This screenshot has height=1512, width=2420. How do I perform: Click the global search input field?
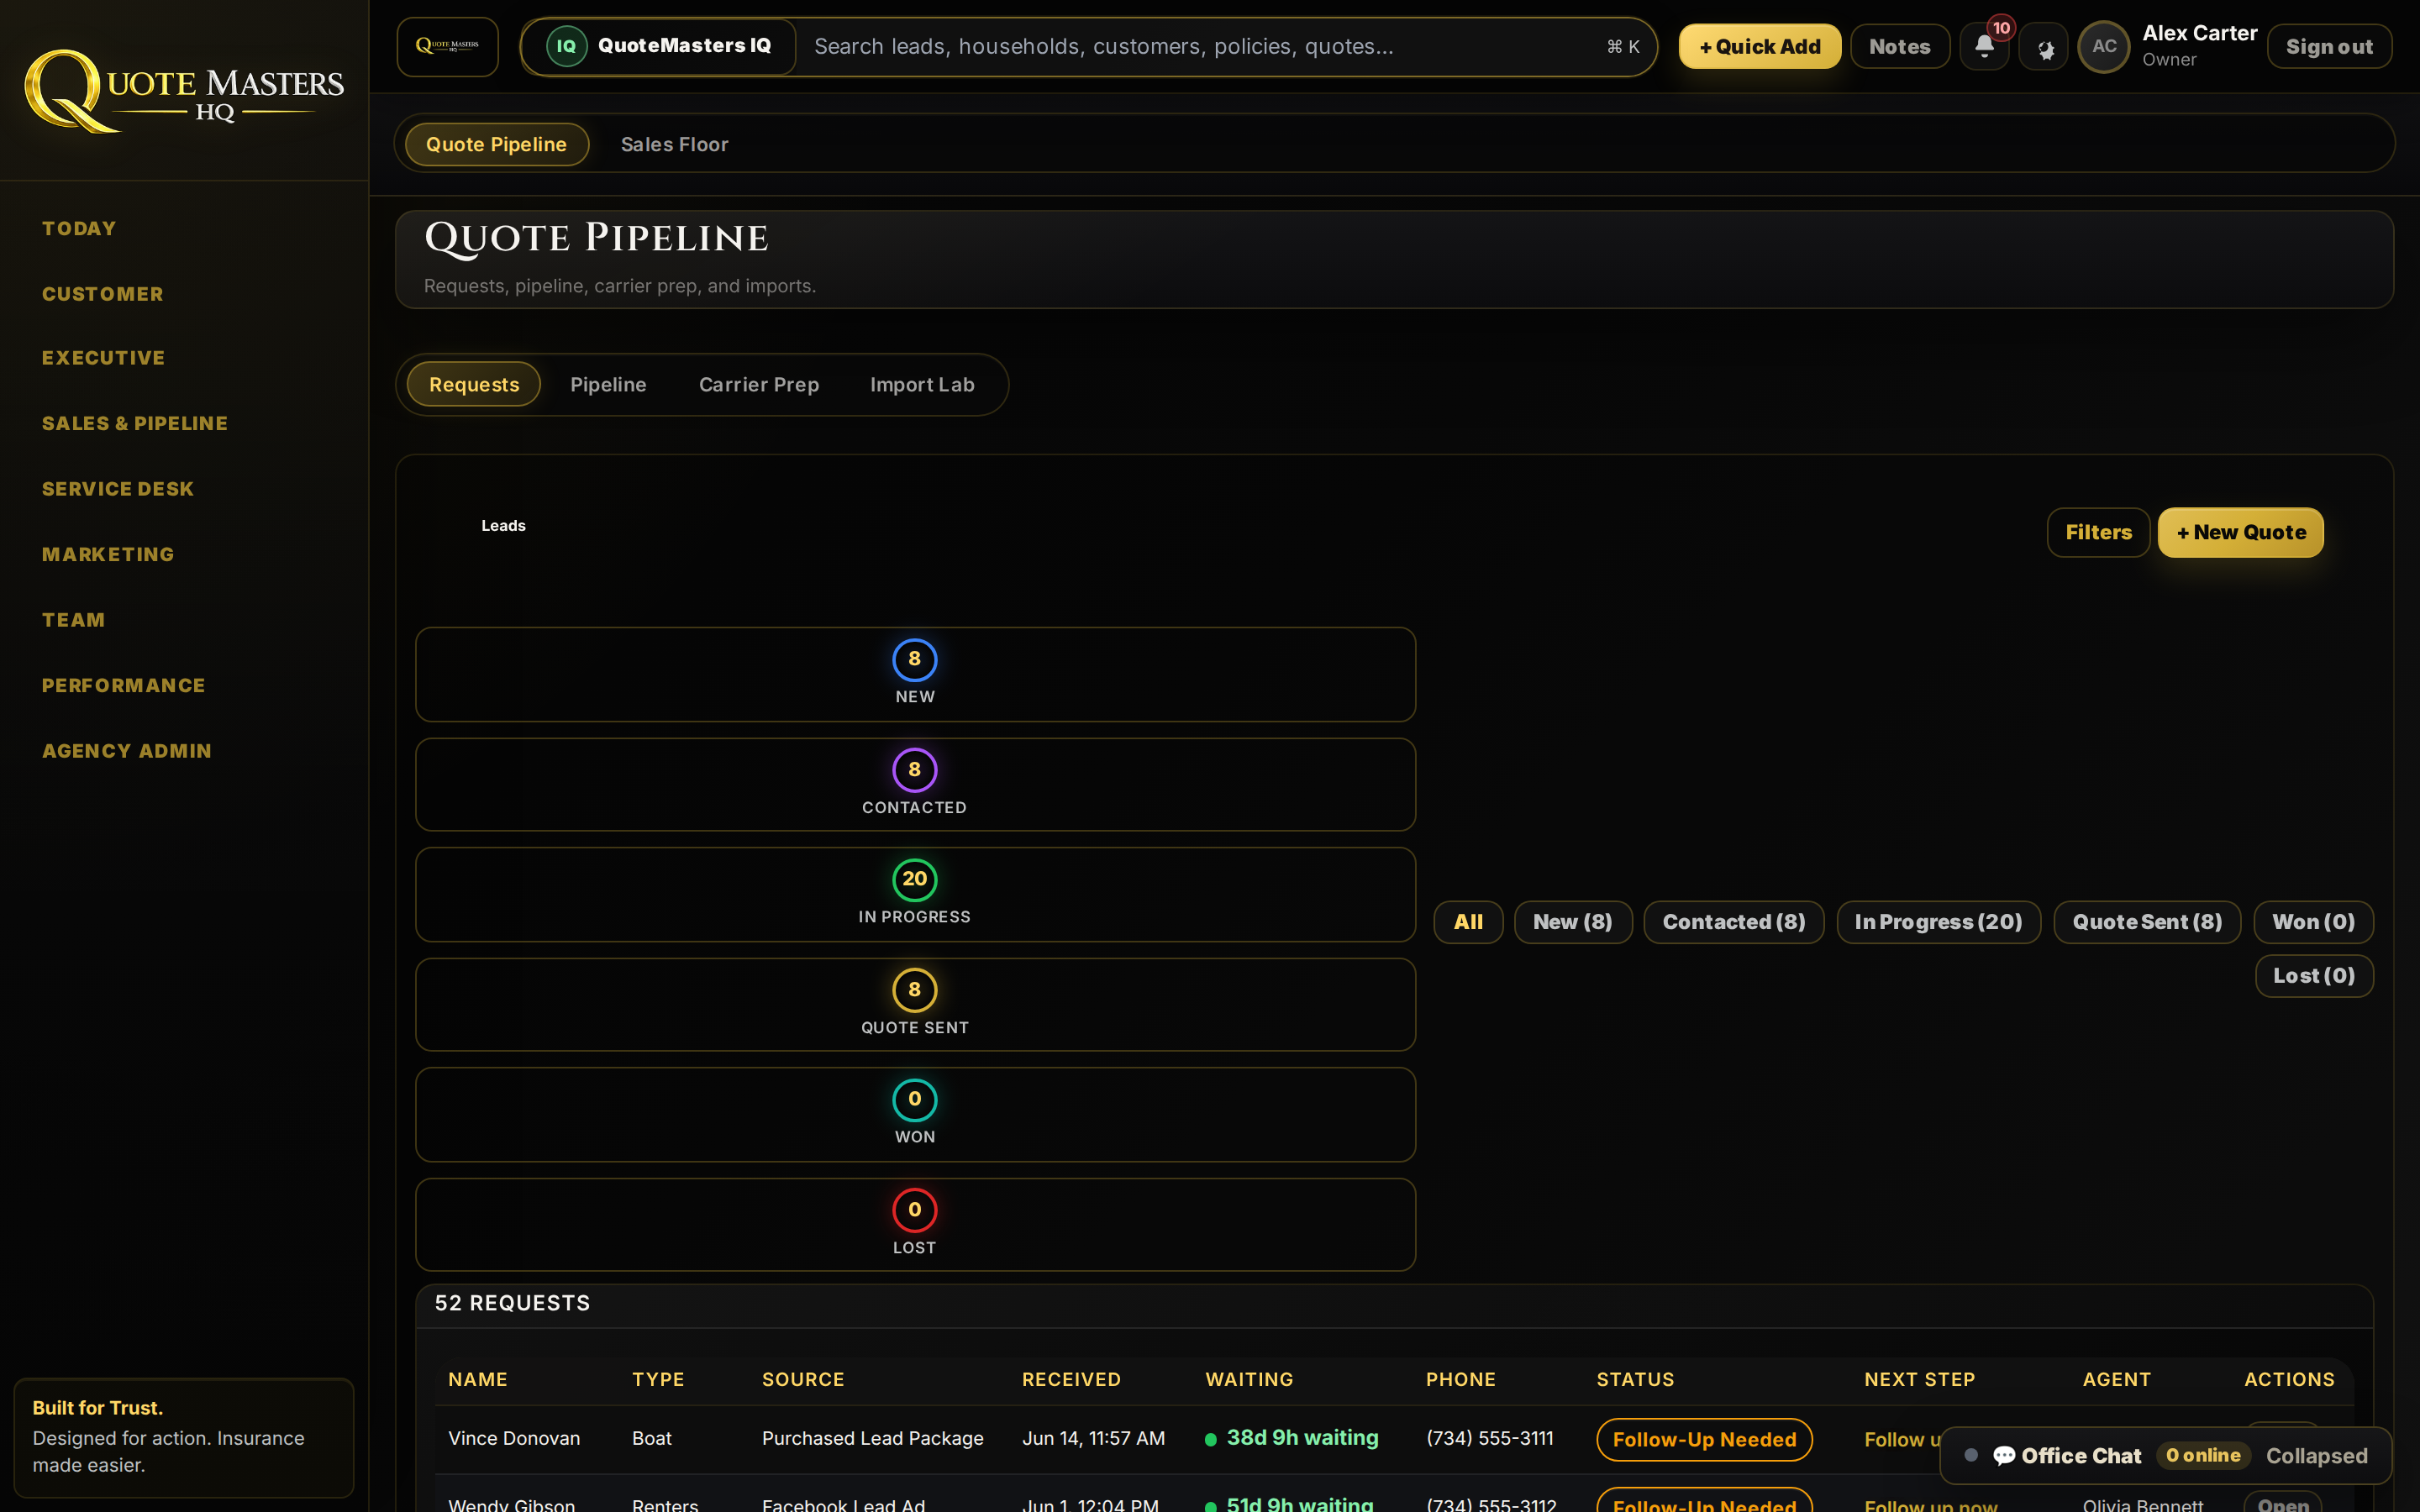pos(1200,46)
